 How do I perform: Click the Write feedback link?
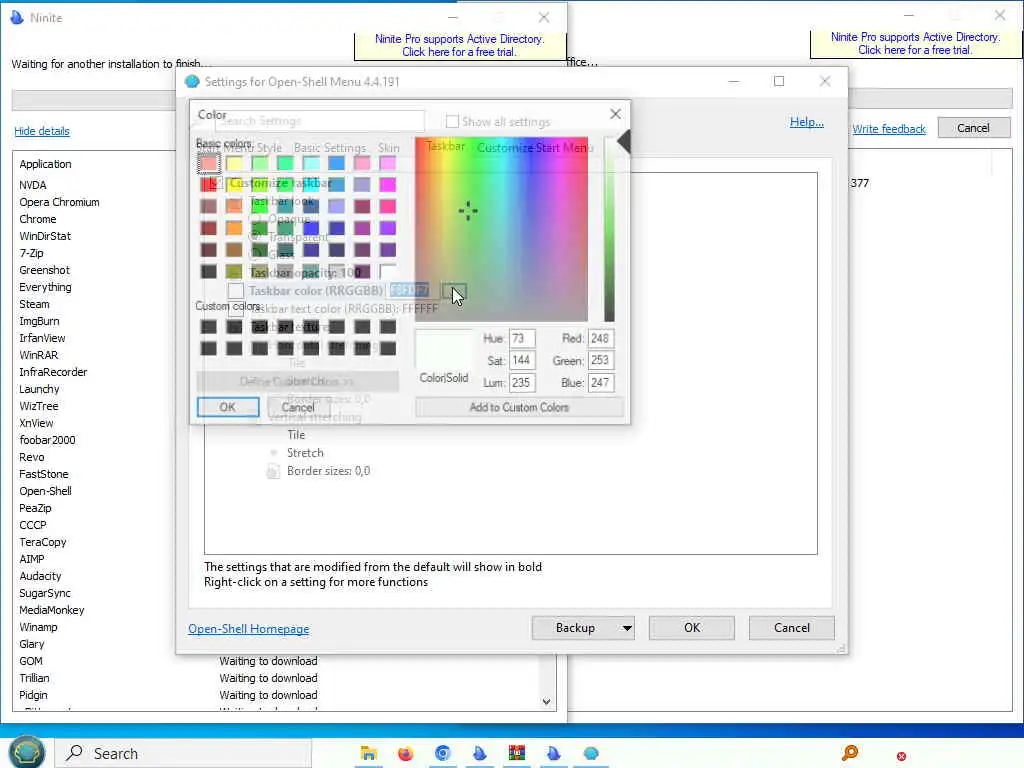(x=889, y=129)
